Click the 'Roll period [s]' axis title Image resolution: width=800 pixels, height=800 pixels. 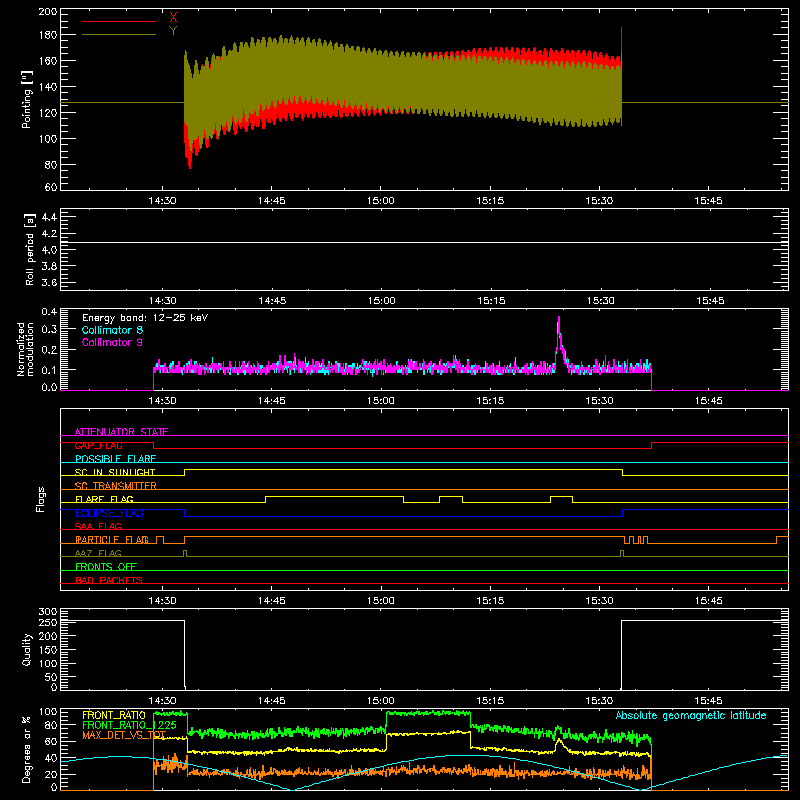pyautogui.click(x=29, y=249)
